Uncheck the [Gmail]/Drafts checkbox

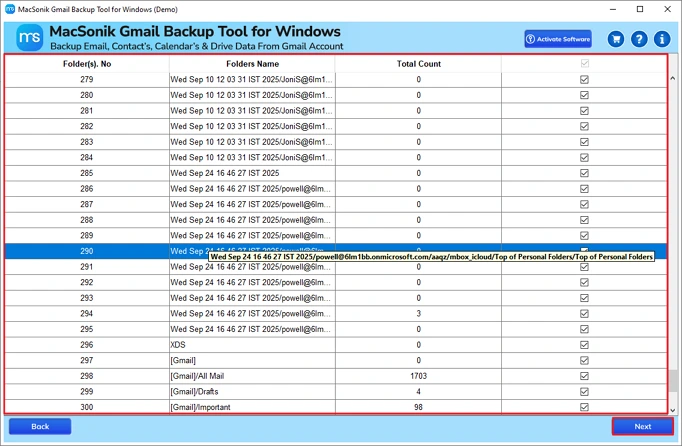584,392
